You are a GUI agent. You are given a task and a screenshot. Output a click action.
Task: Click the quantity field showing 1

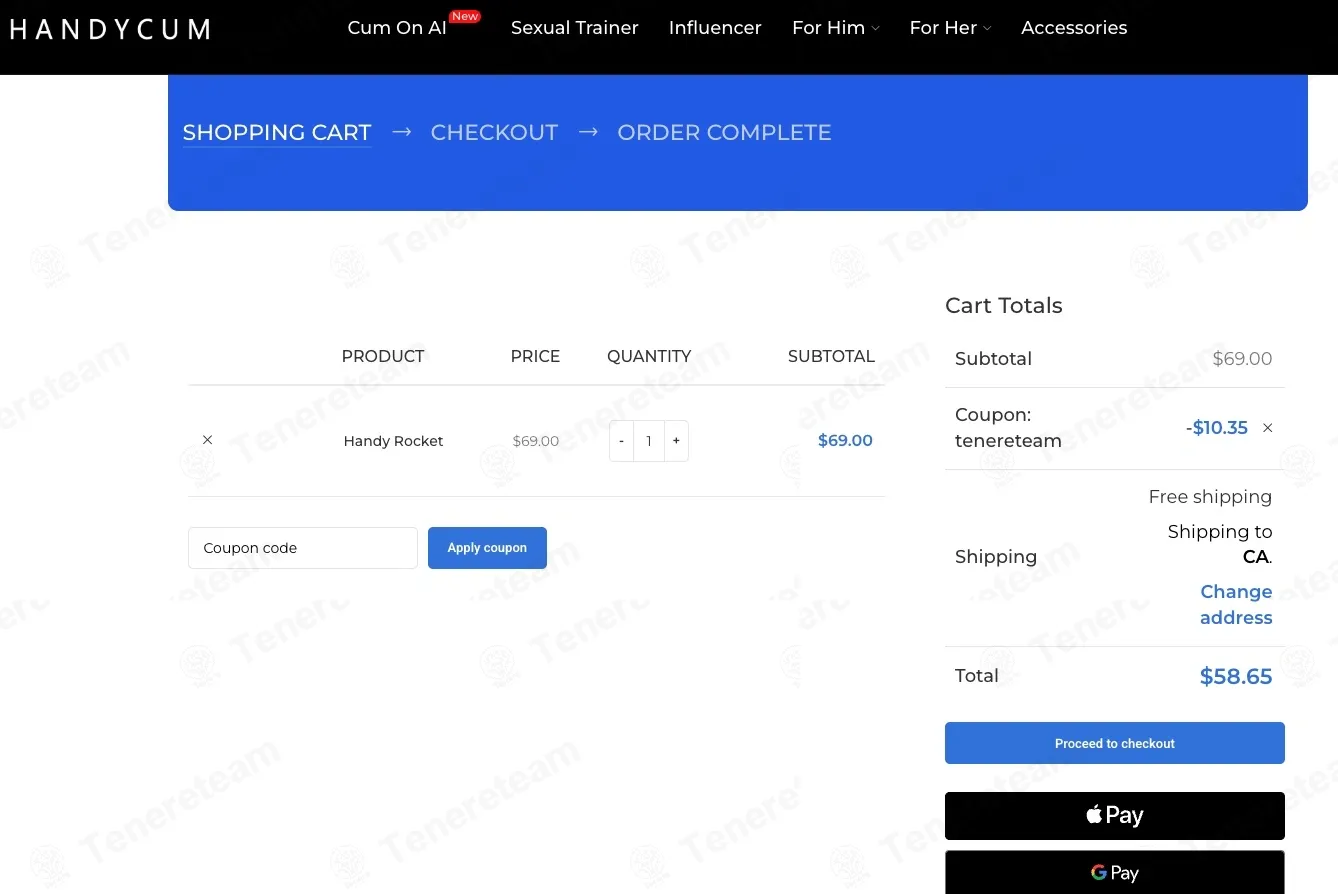(649, 441)
